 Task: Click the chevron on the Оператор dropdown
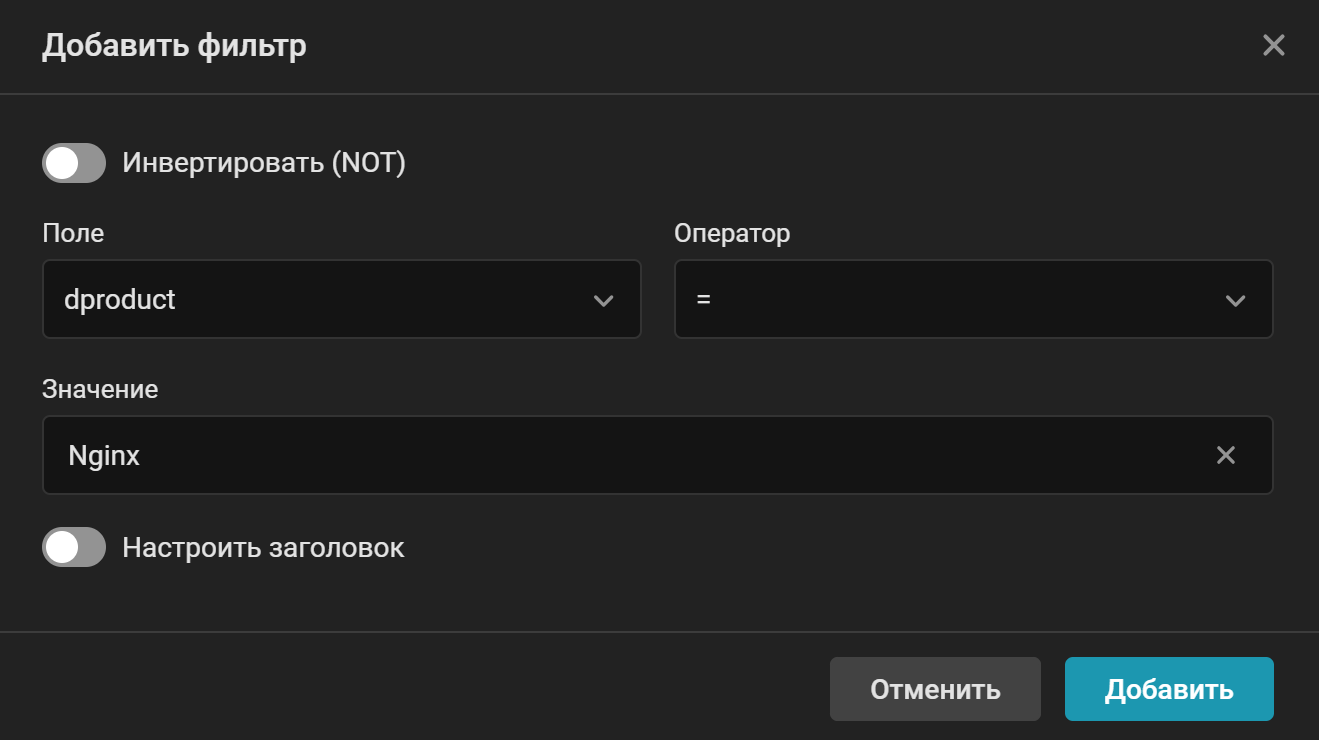tap(1236, 299)
